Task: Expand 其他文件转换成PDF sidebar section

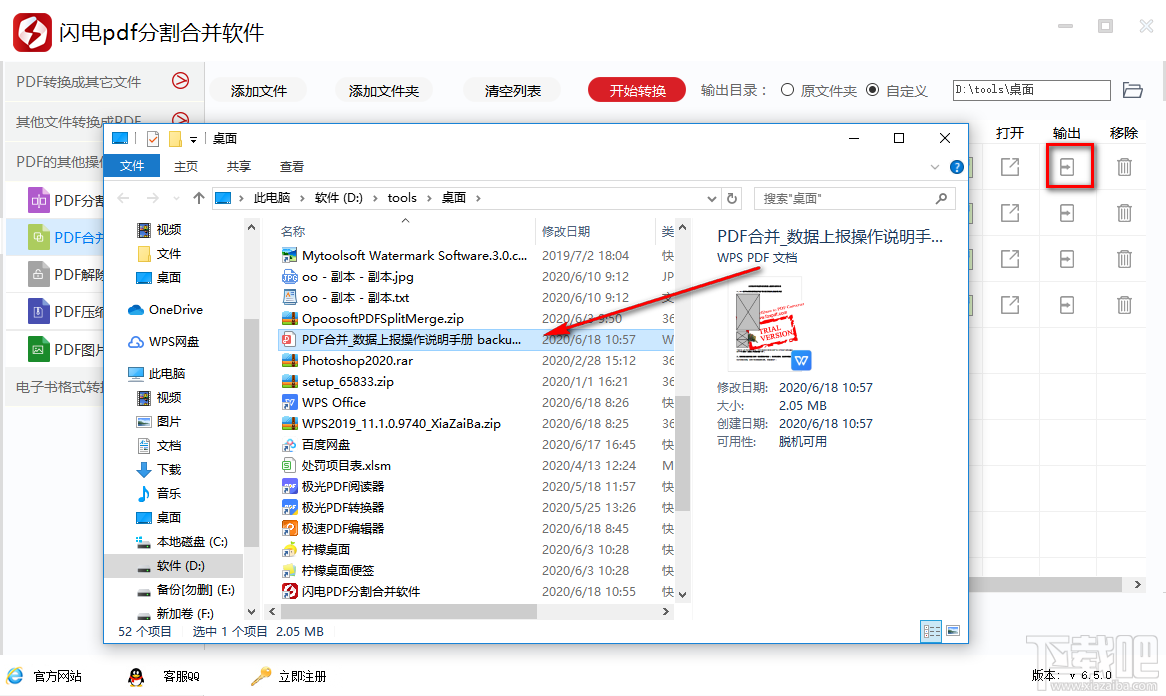Action: [181, 117]
